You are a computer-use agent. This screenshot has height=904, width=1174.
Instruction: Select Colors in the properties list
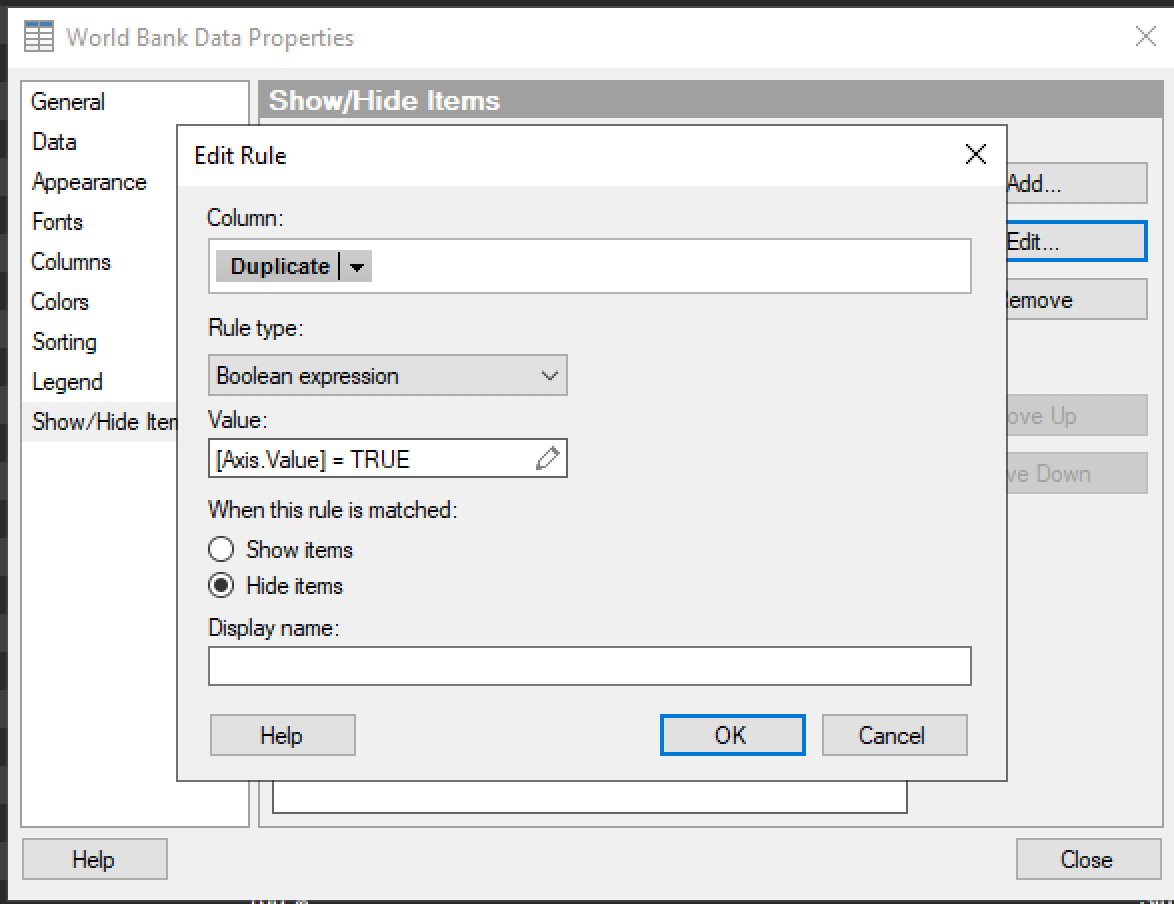click(60, 302)
